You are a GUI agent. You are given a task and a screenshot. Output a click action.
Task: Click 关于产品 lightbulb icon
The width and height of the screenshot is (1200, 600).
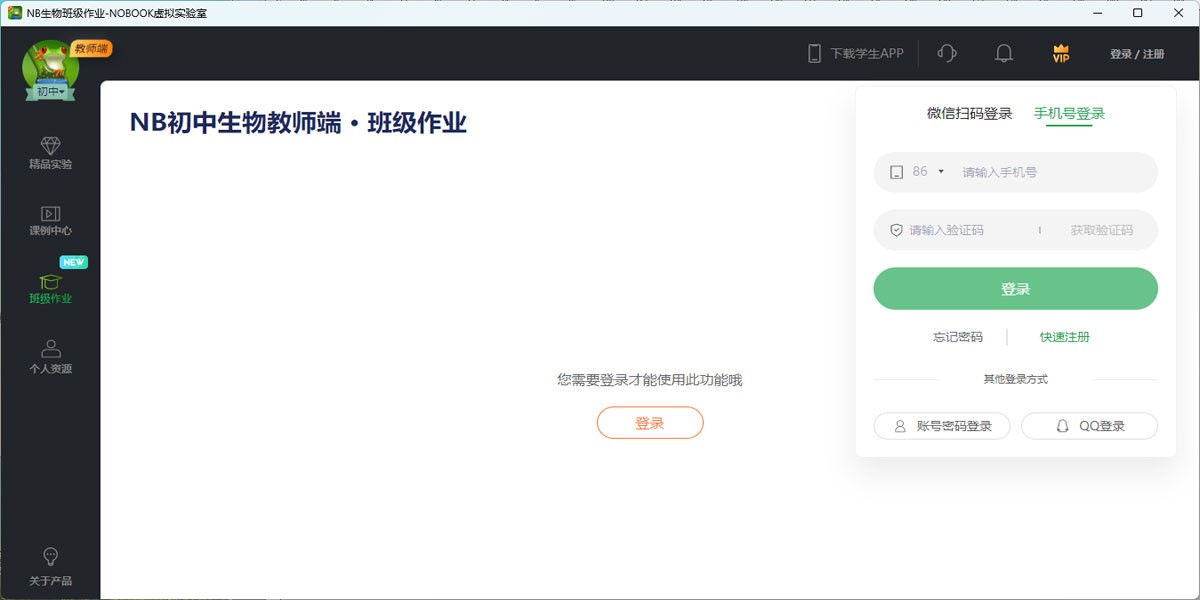tap(50, 557)
